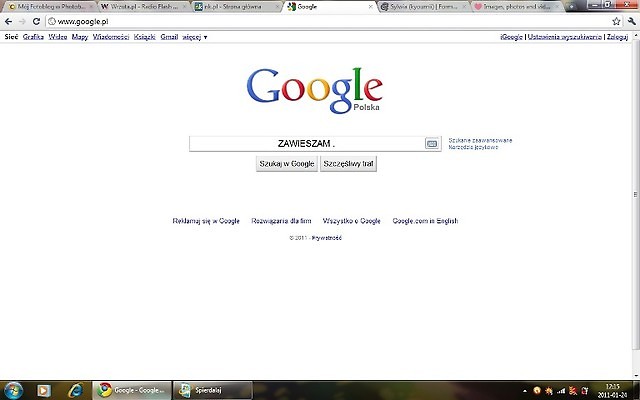Open the Książki link
Viewport: 640px width, 400px height.
(x=144, y=37)
